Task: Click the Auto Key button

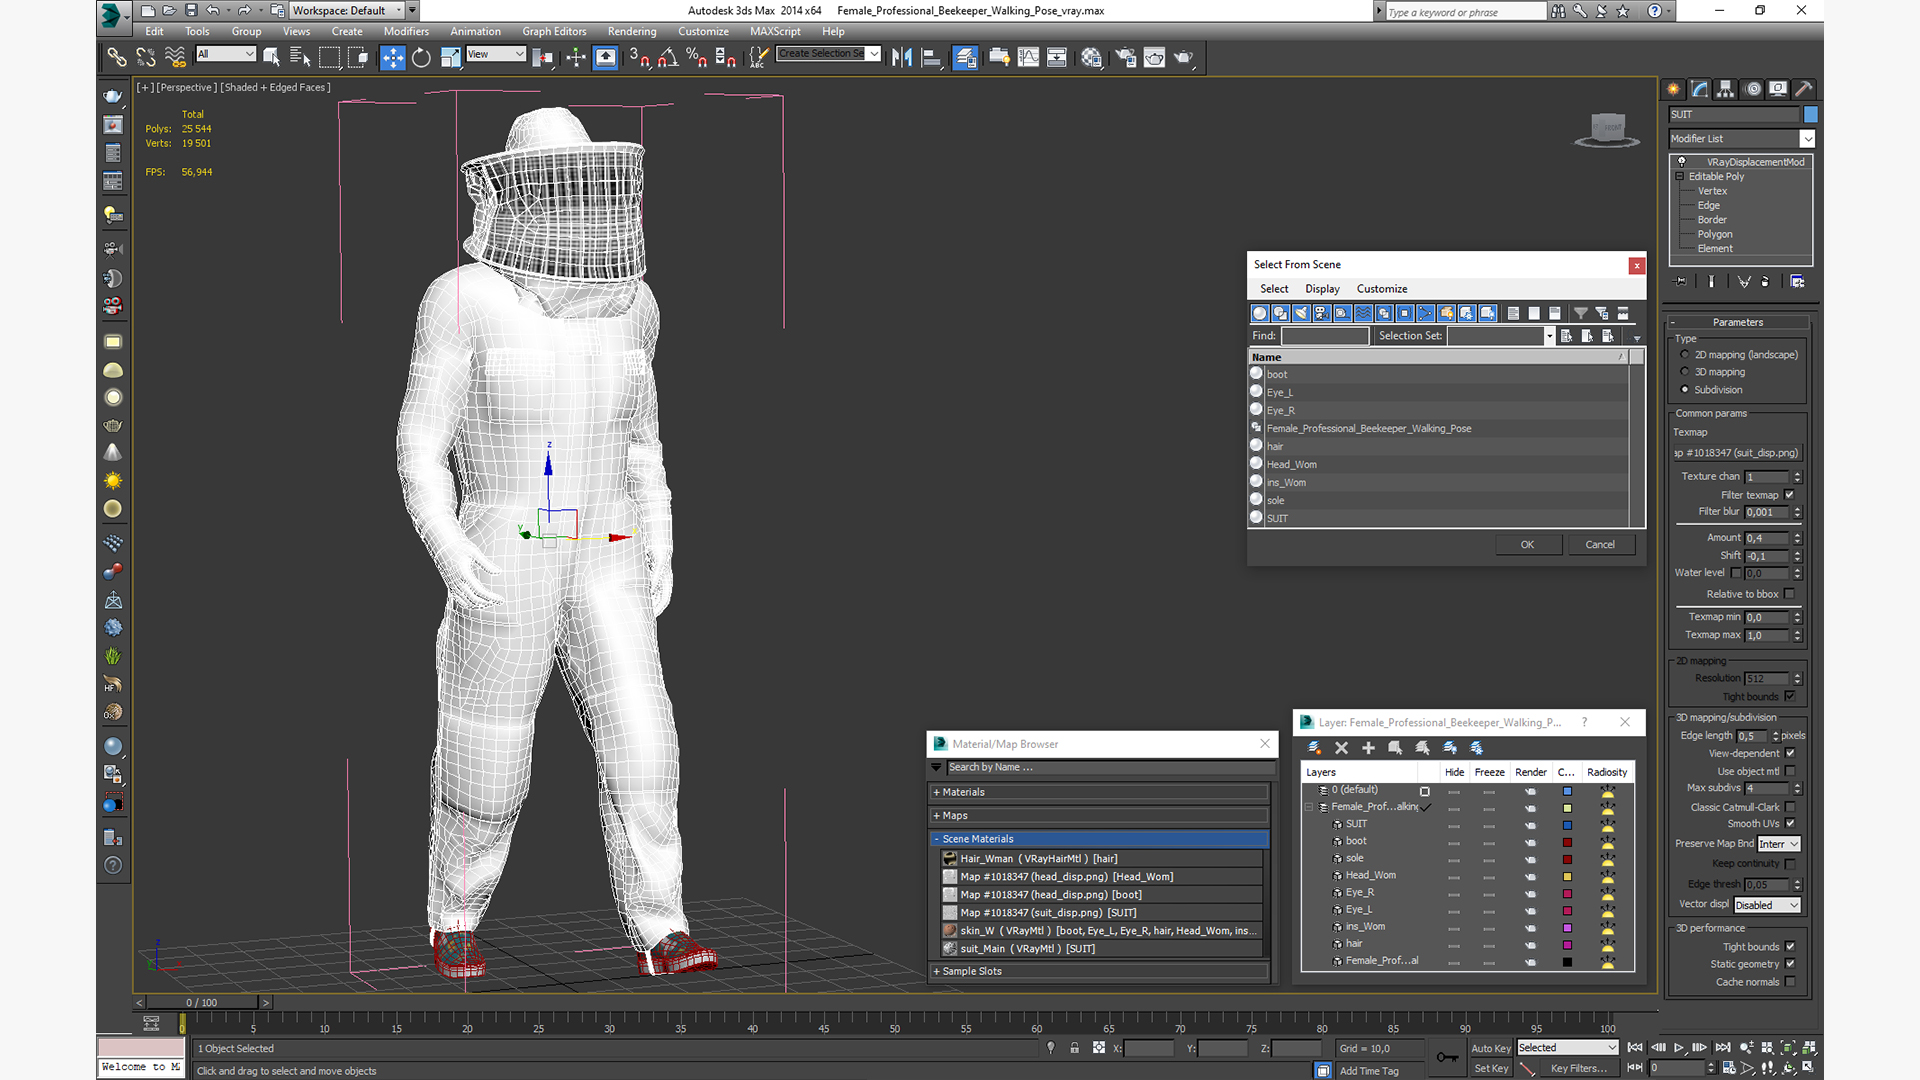Action: pos(1490,1048)
